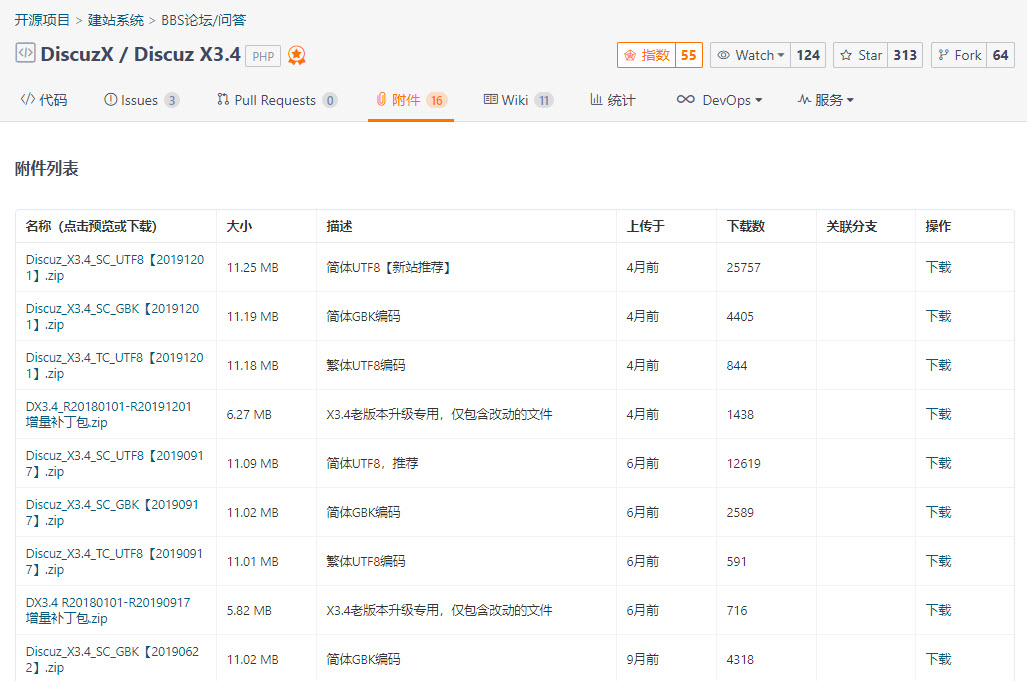Click the Star count showing 313
This screenshot has width=1027, height=681.
(905, 55)
